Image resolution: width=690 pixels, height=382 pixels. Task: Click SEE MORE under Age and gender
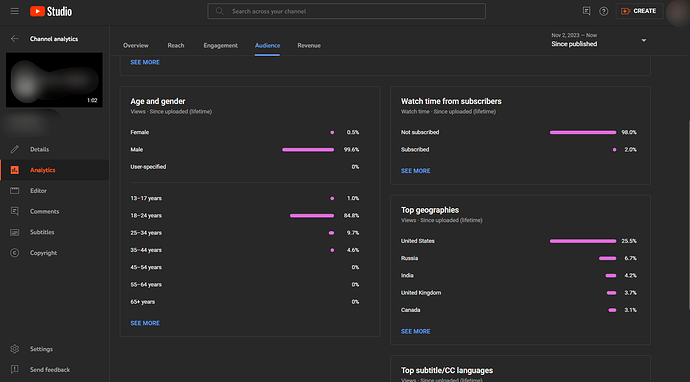(145, 323)
